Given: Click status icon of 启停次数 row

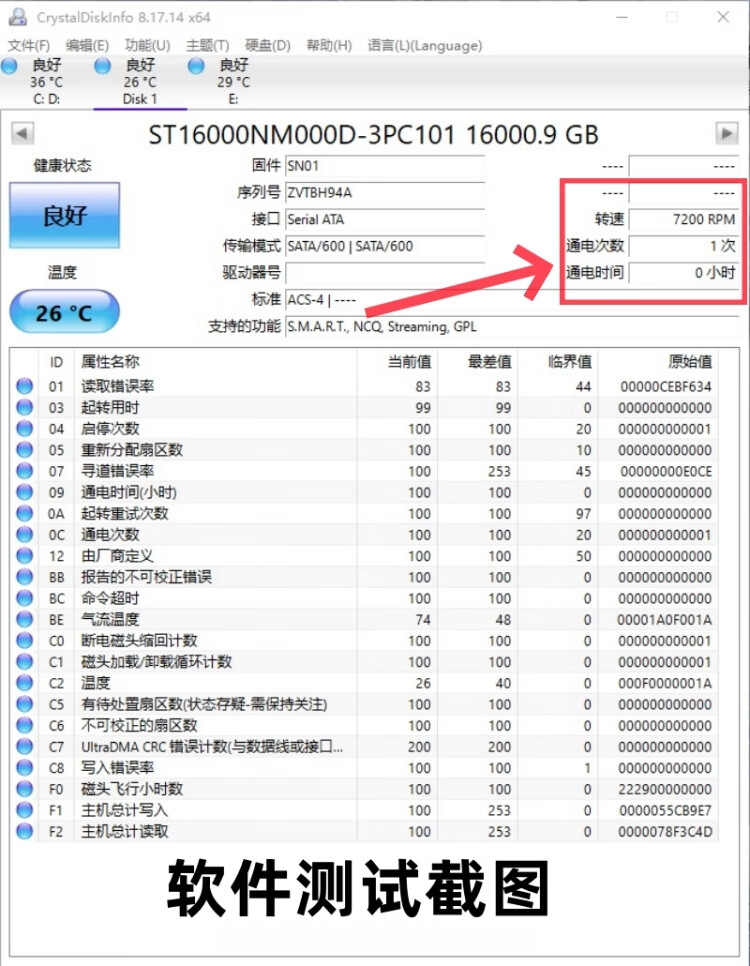Looking at the screenshot, I should (25, 429).
